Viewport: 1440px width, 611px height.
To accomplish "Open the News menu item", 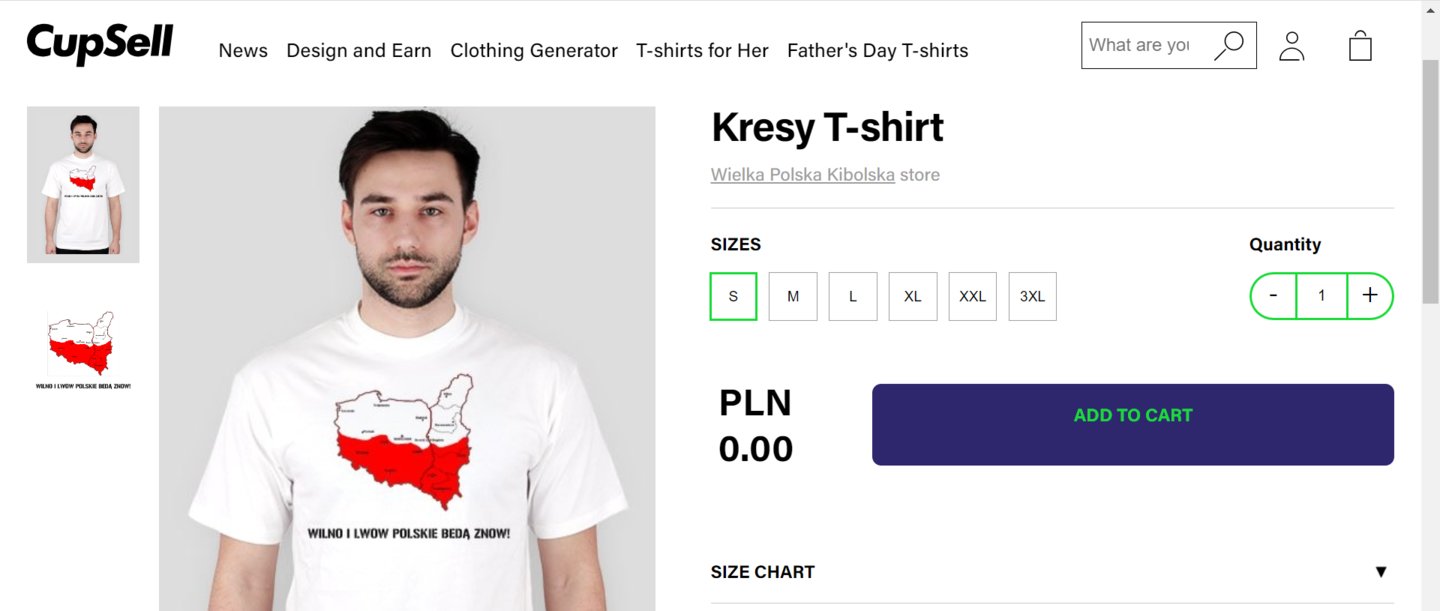I will coord(243,51).
